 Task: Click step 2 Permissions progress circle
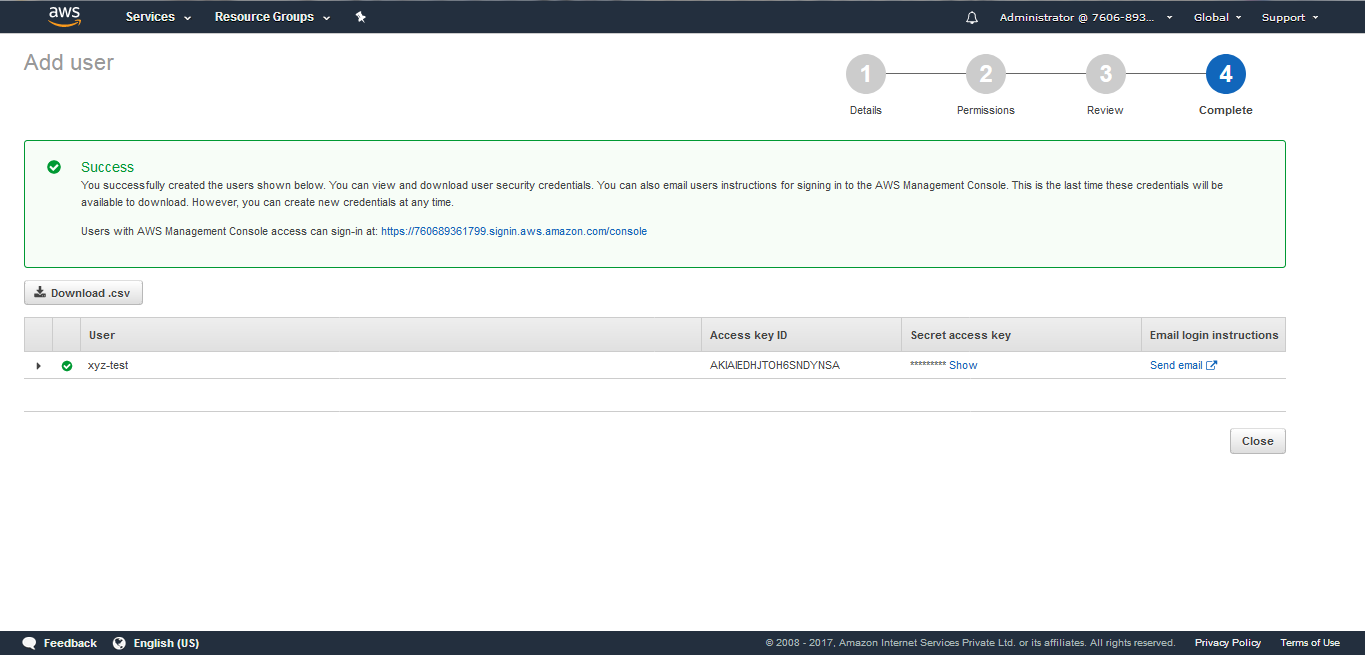[985, 73]
